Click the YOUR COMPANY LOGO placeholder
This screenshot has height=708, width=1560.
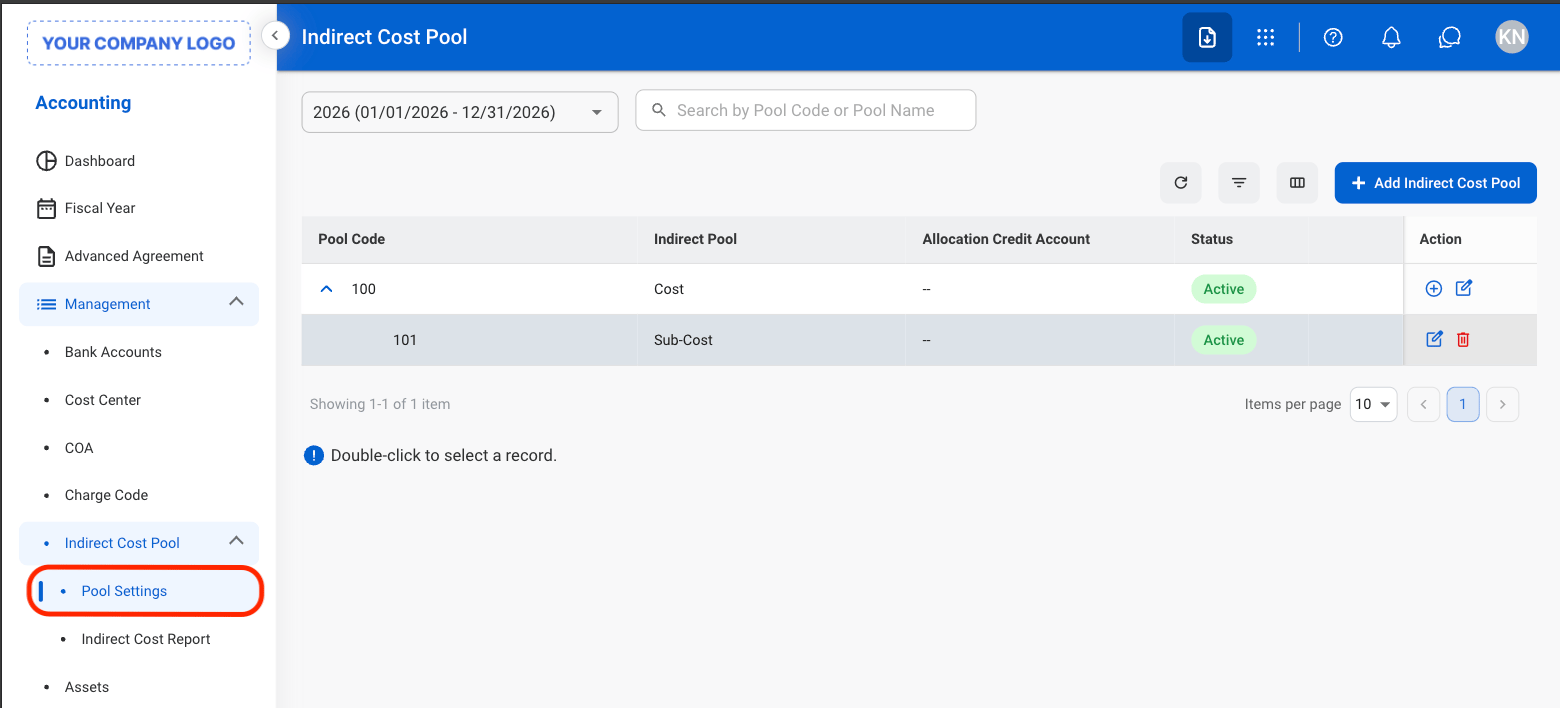tap(139, 43)
